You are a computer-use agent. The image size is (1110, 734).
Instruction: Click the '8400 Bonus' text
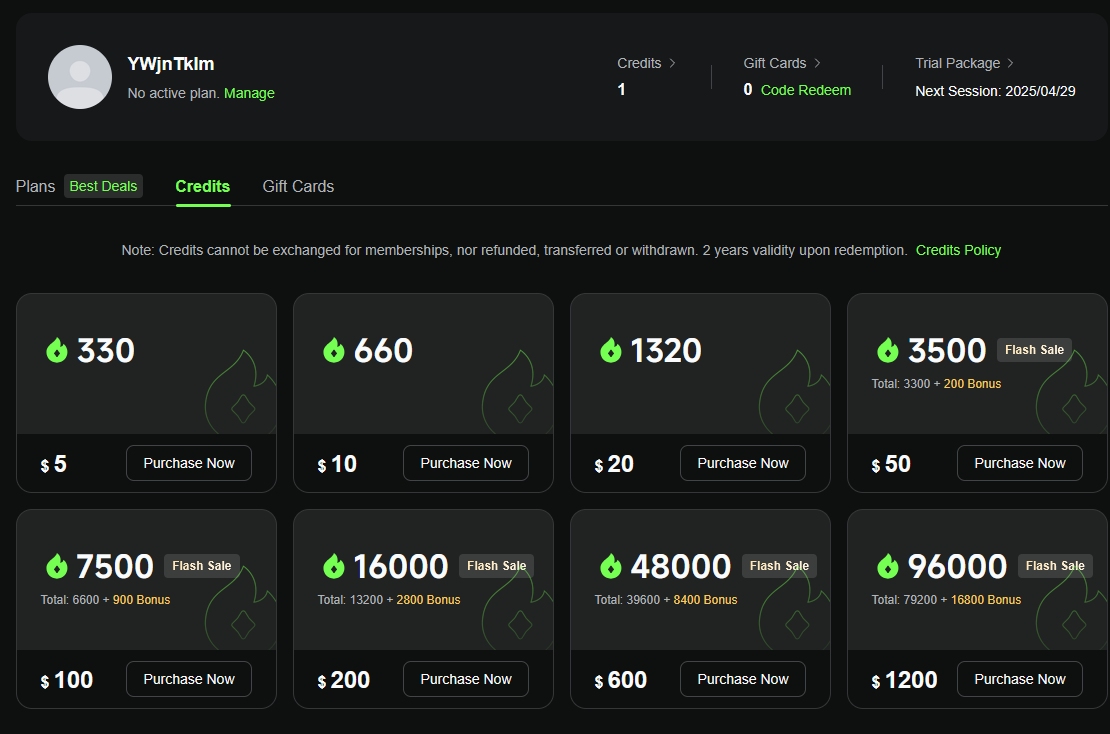coord(705,600)
